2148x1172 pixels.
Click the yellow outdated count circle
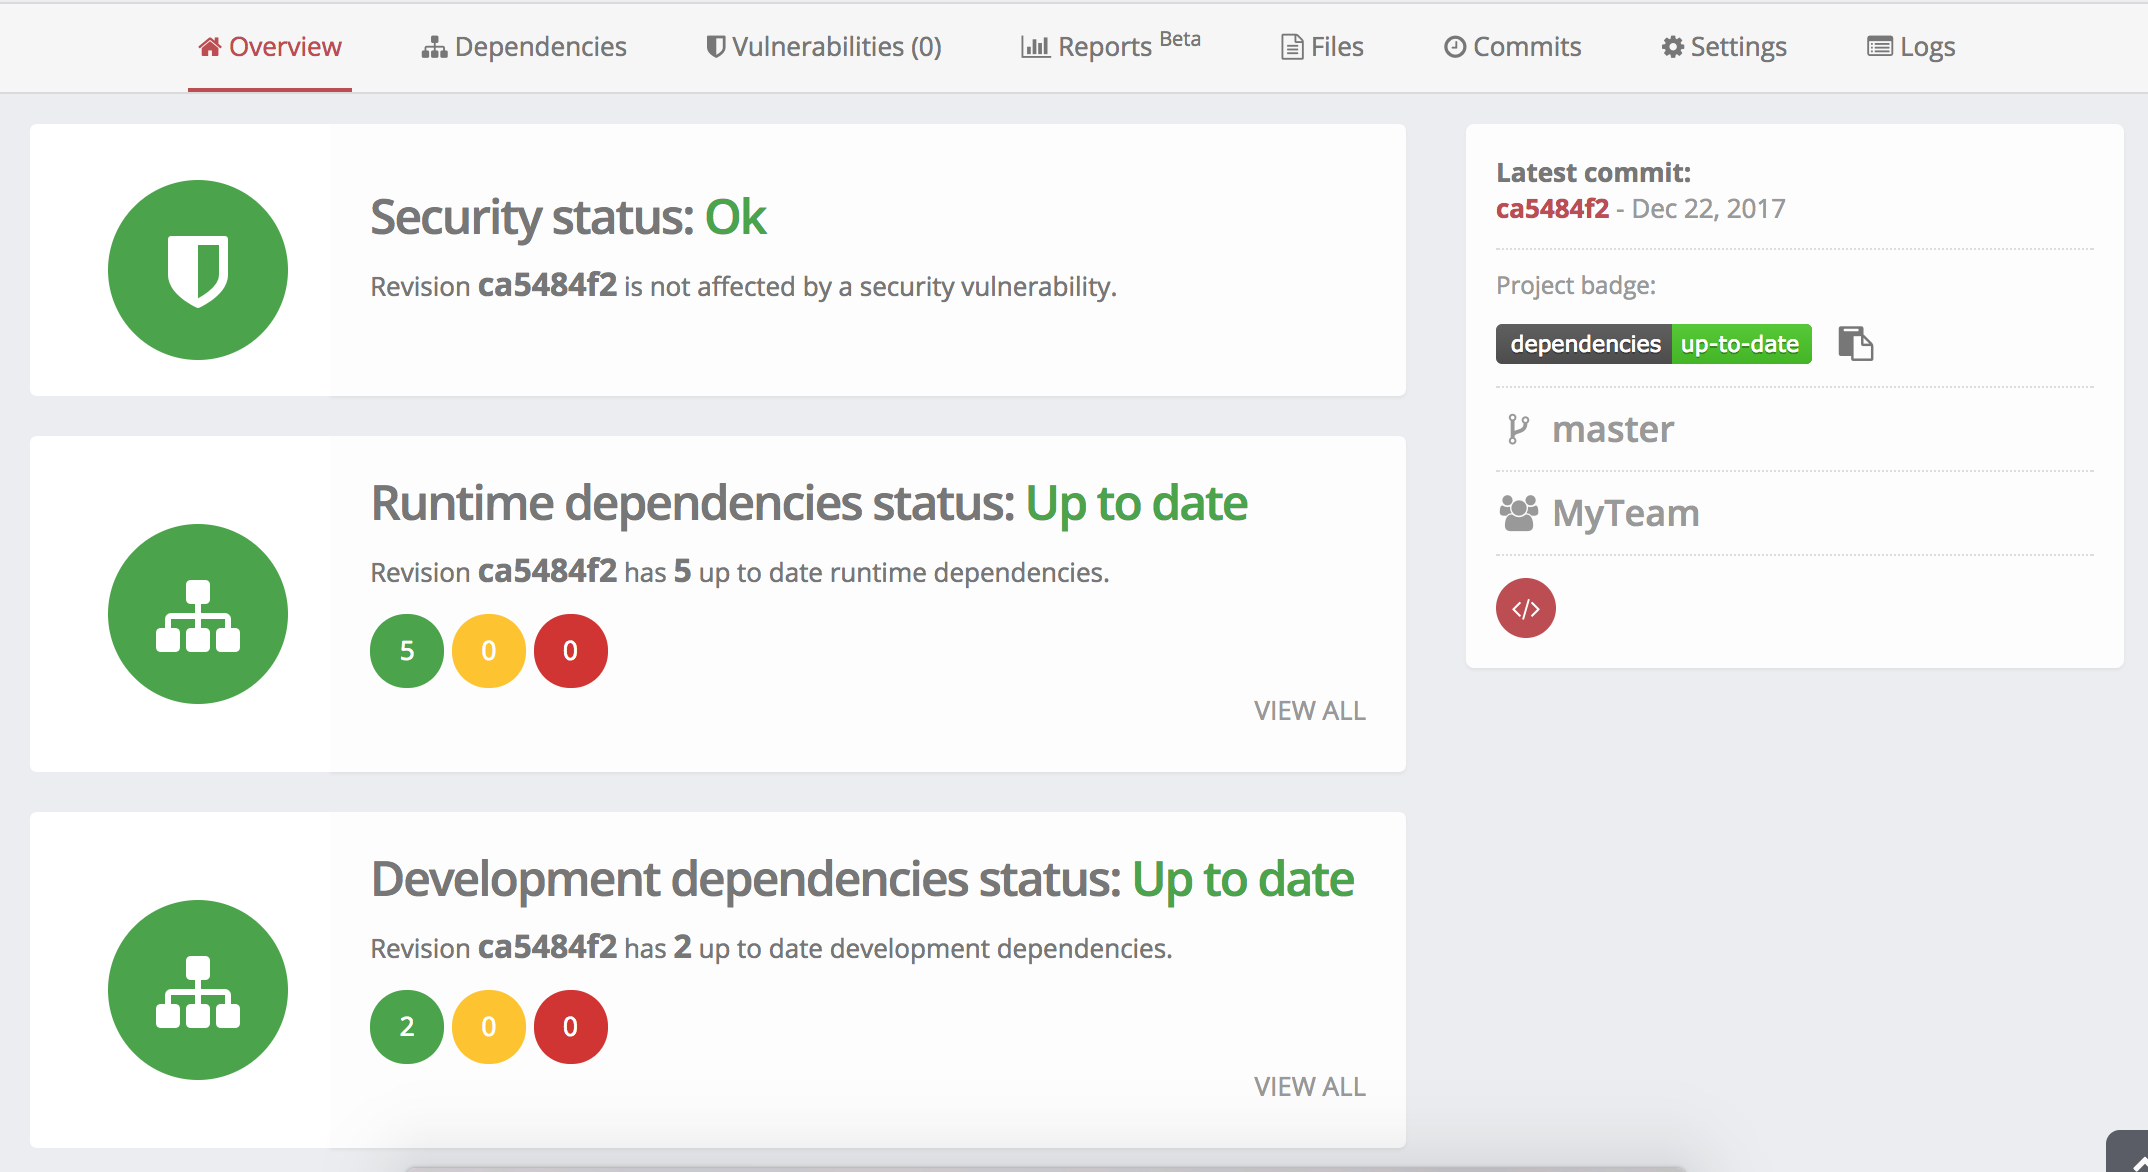point(486,650)
